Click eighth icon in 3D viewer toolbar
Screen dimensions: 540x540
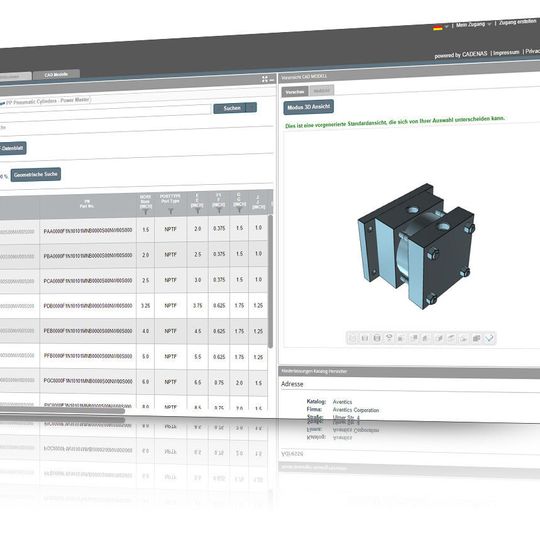[439, 338]
